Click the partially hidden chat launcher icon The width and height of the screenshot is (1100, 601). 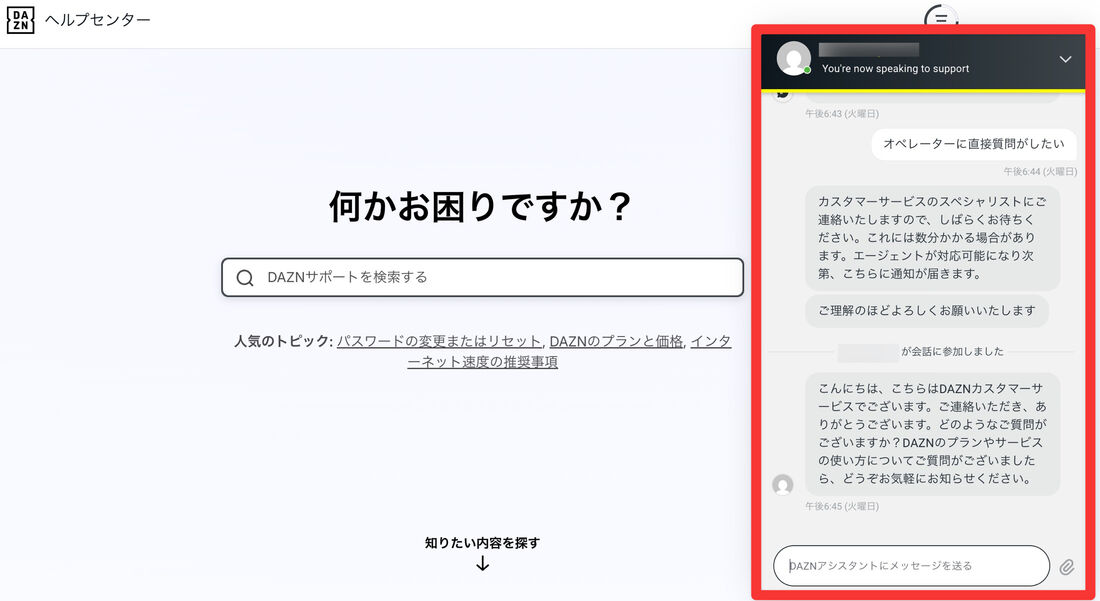(941, 18)
